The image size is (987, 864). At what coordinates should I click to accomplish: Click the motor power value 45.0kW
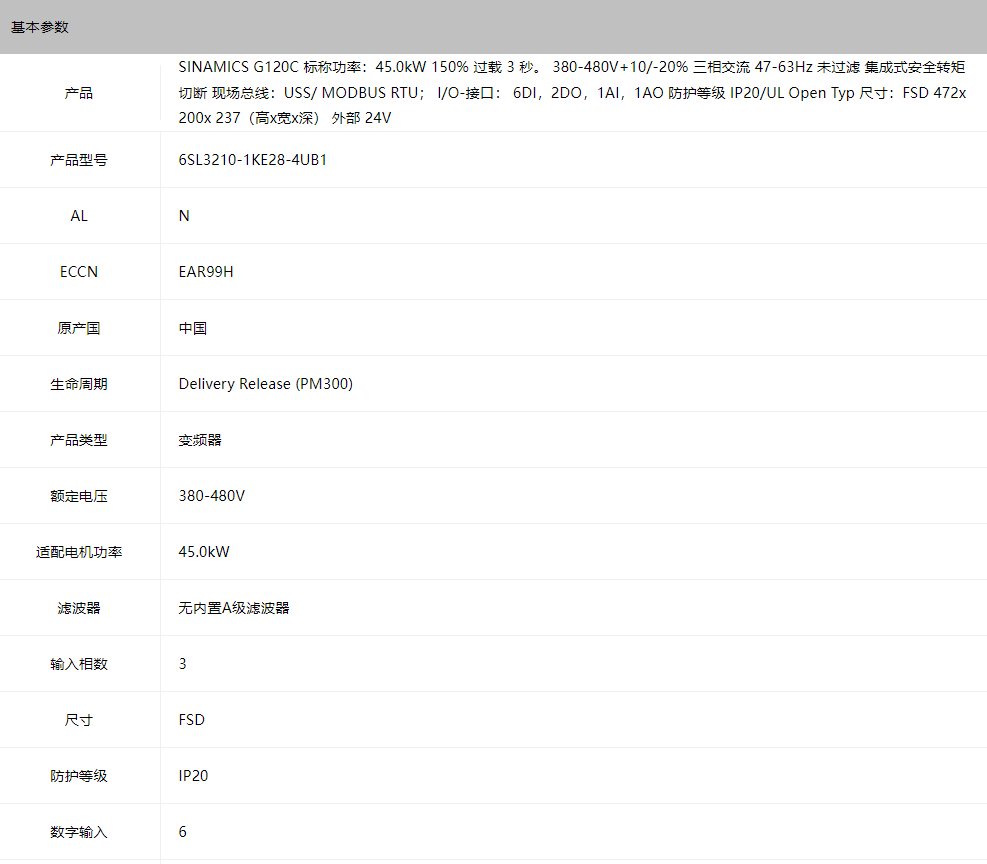[204, 552]
